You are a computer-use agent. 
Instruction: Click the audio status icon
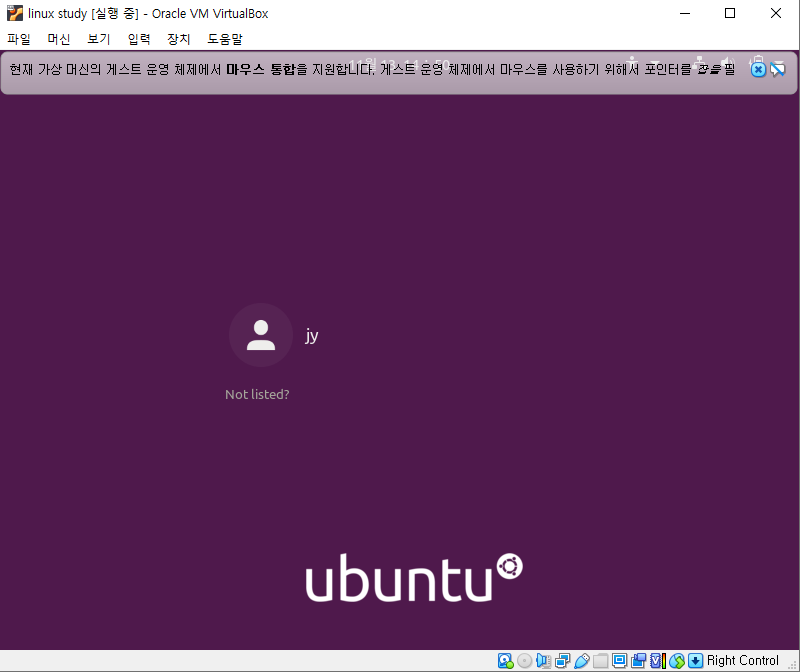point(543,661)
